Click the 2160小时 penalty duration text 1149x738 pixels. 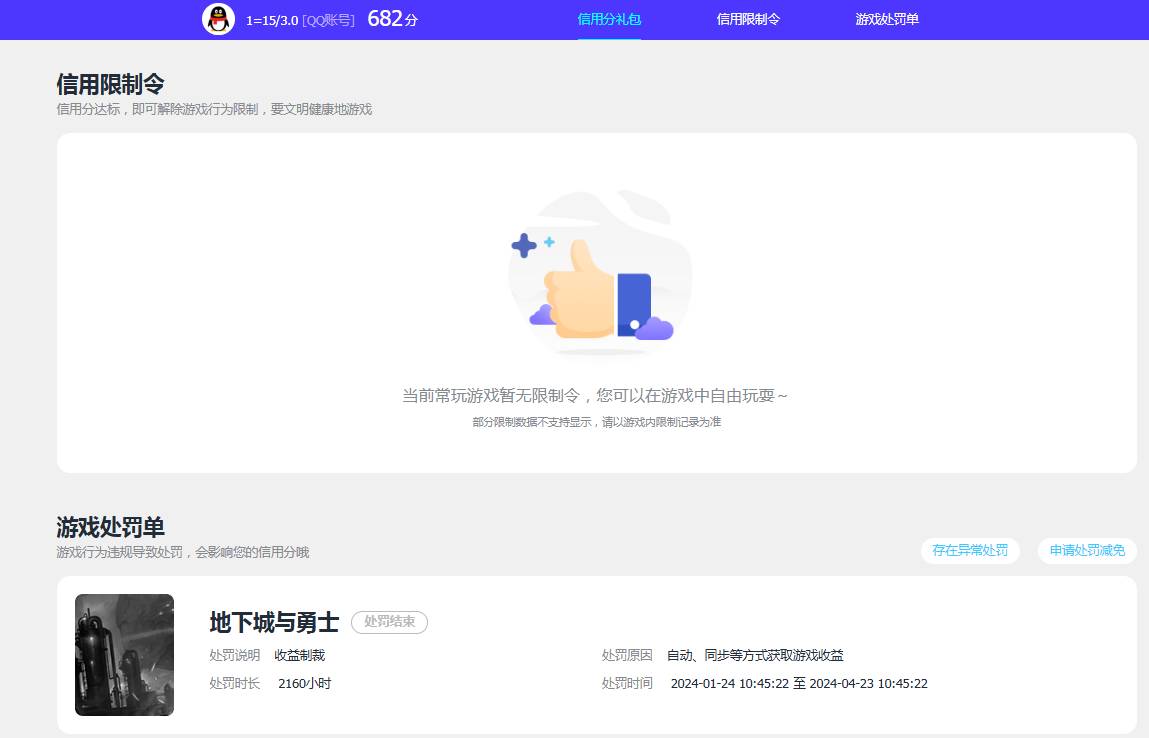(305, 683)
